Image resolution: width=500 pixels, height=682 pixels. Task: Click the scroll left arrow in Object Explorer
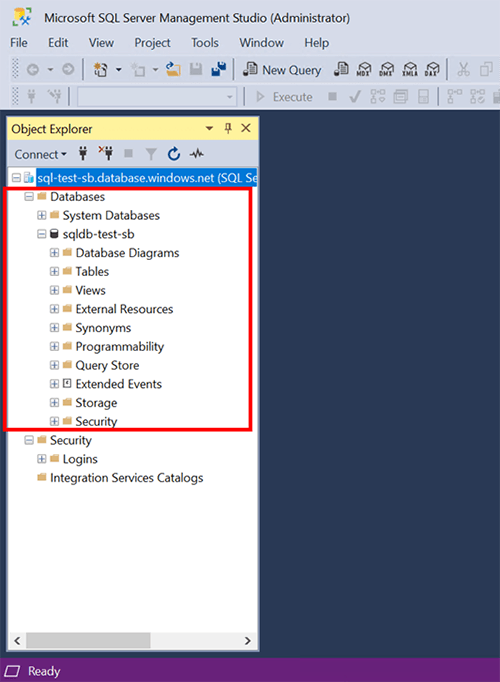[17, 640]
